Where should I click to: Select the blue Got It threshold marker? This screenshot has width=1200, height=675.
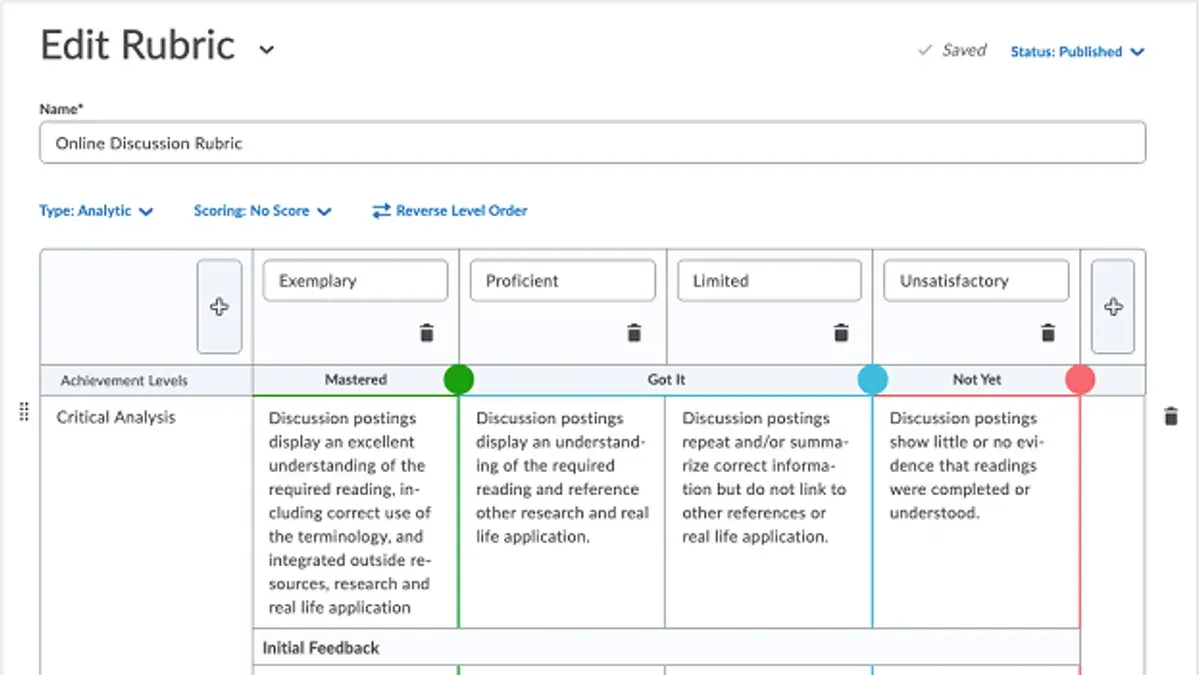(873, 380)
